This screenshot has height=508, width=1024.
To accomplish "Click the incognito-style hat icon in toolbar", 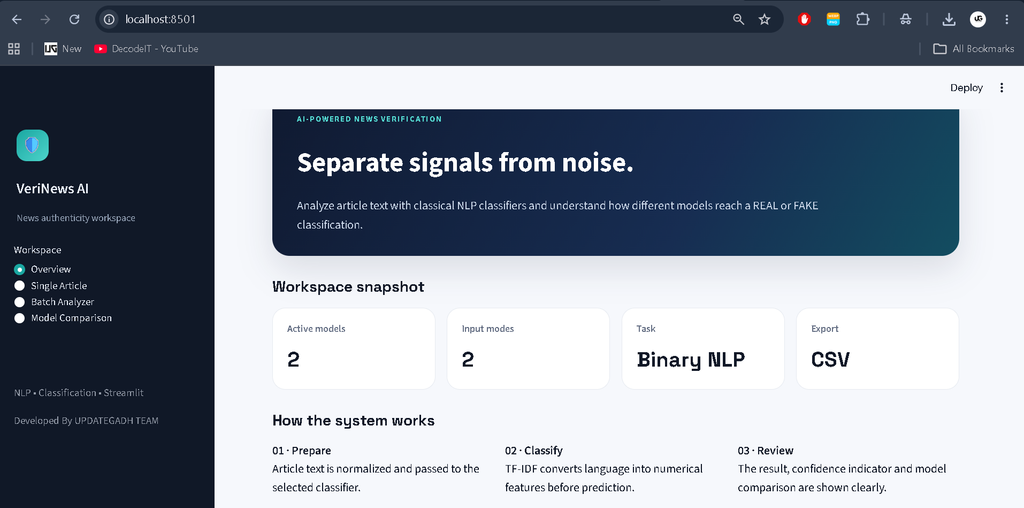I will [x=905, y=20].
